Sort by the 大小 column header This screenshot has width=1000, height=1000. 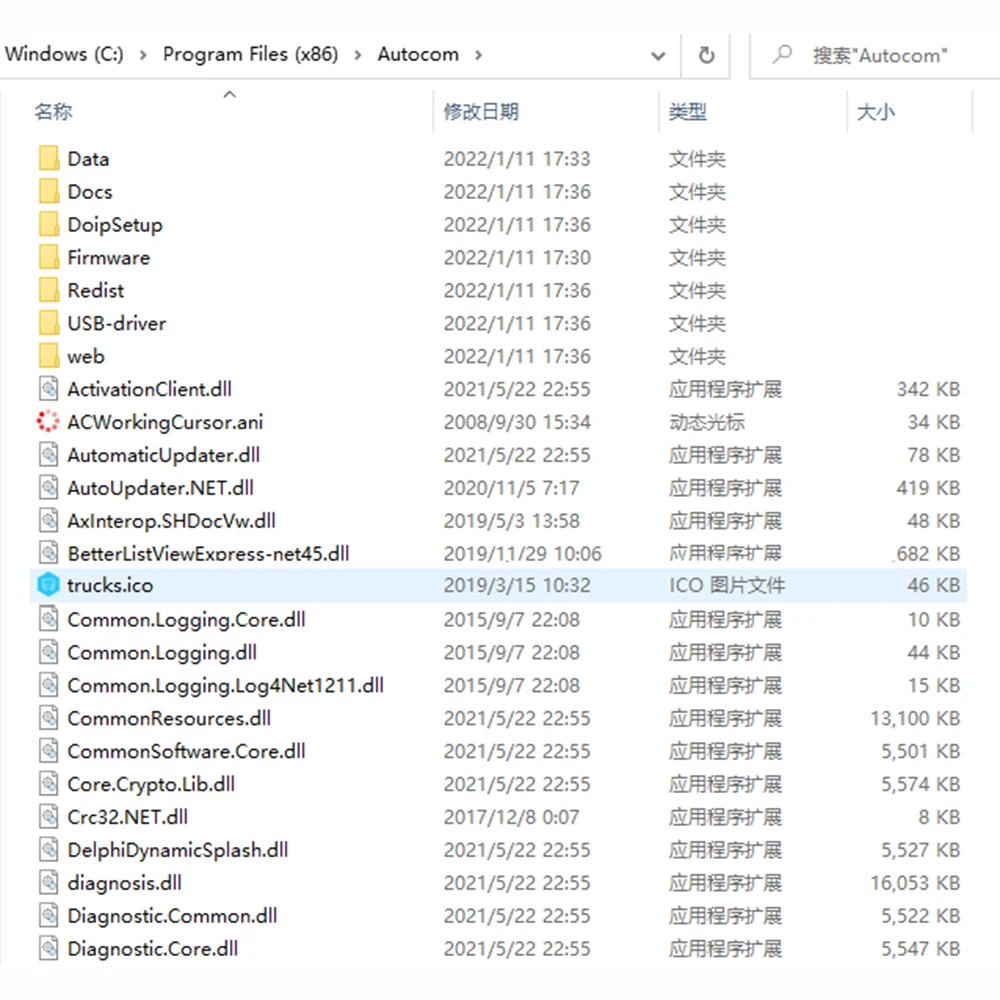[876, 112]
